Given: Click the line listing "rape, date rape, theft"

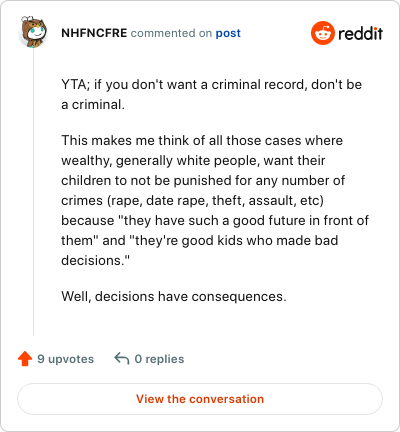Looking at the screenshot, I should (x=192, y=201).
